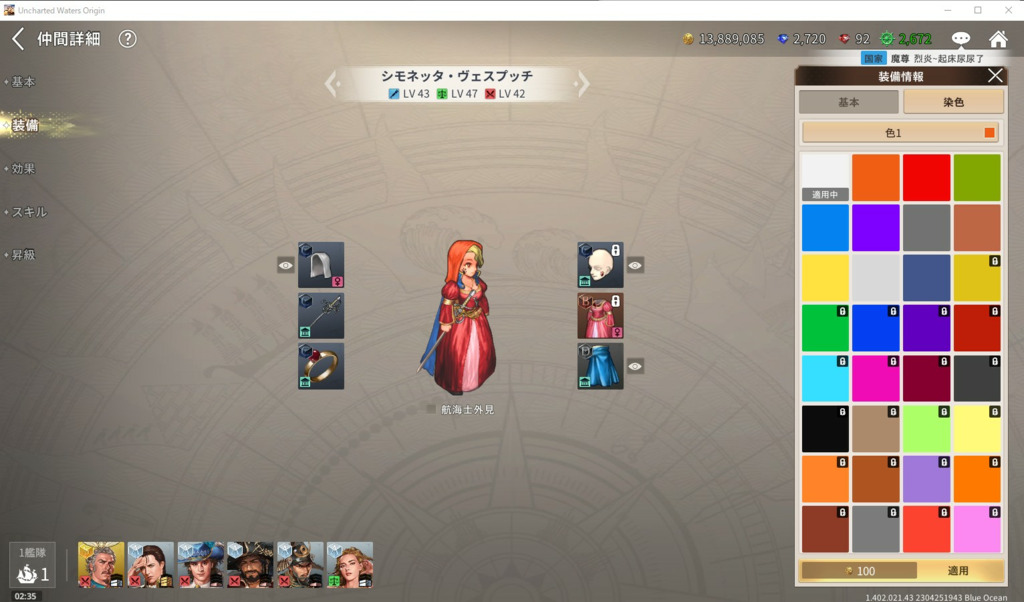The image size is (1024, 602).
Task: Pick the sky blue swatch in second row
Action: [825, 227]
